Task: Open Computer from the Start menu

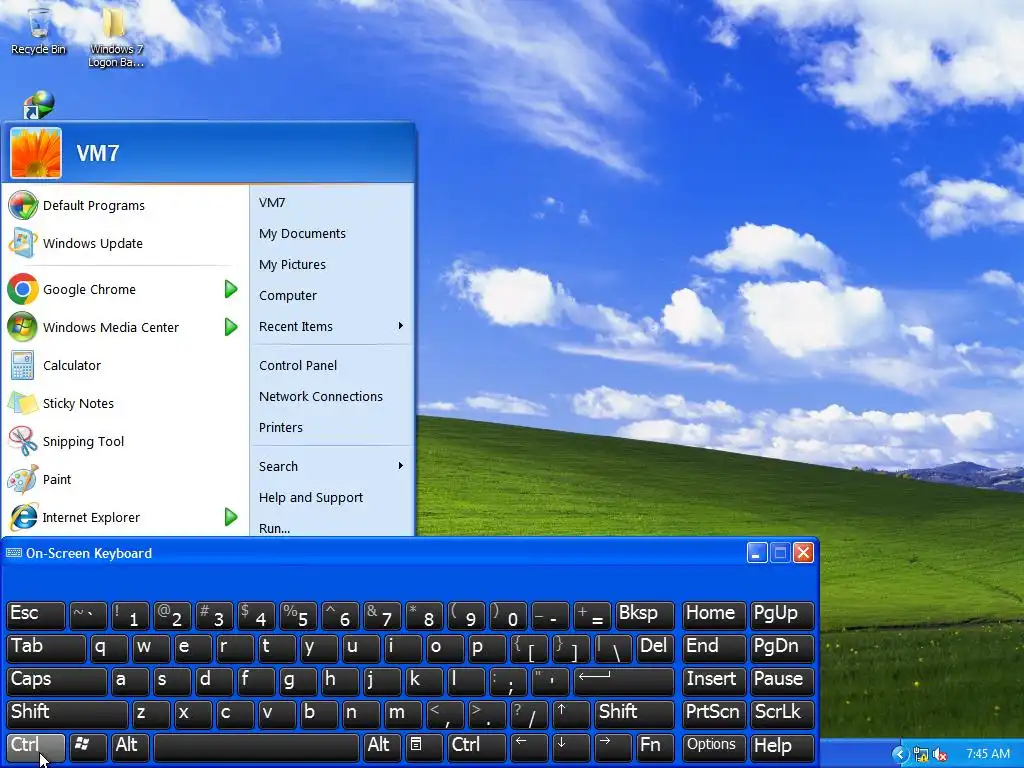Action: [332, 296]
